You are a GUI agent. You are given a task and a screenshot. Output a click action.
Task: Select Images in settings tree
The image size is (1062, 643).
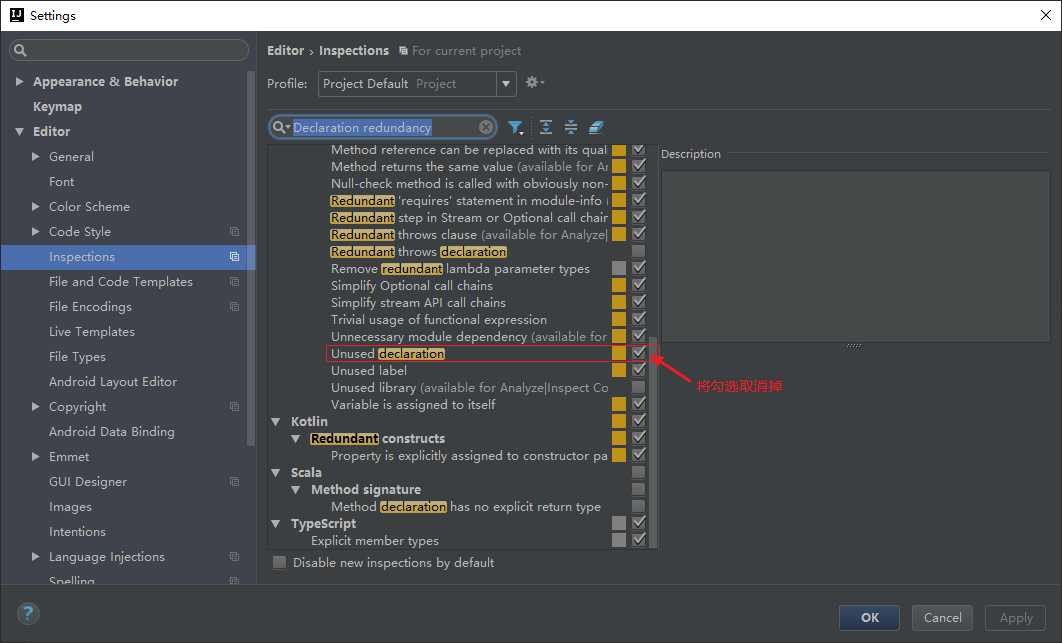coord(70,507)
